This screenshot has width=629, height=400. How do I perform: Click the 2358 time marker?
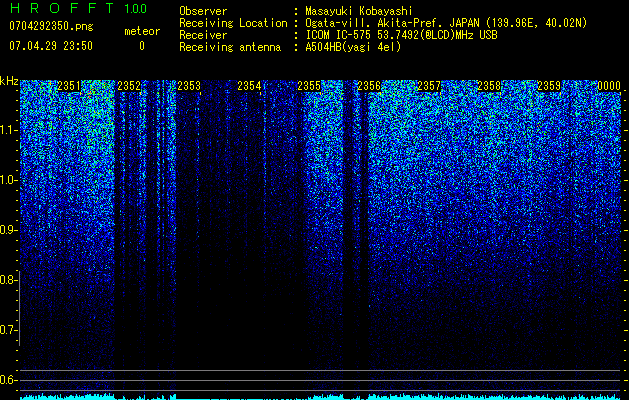tap(489, 86)
